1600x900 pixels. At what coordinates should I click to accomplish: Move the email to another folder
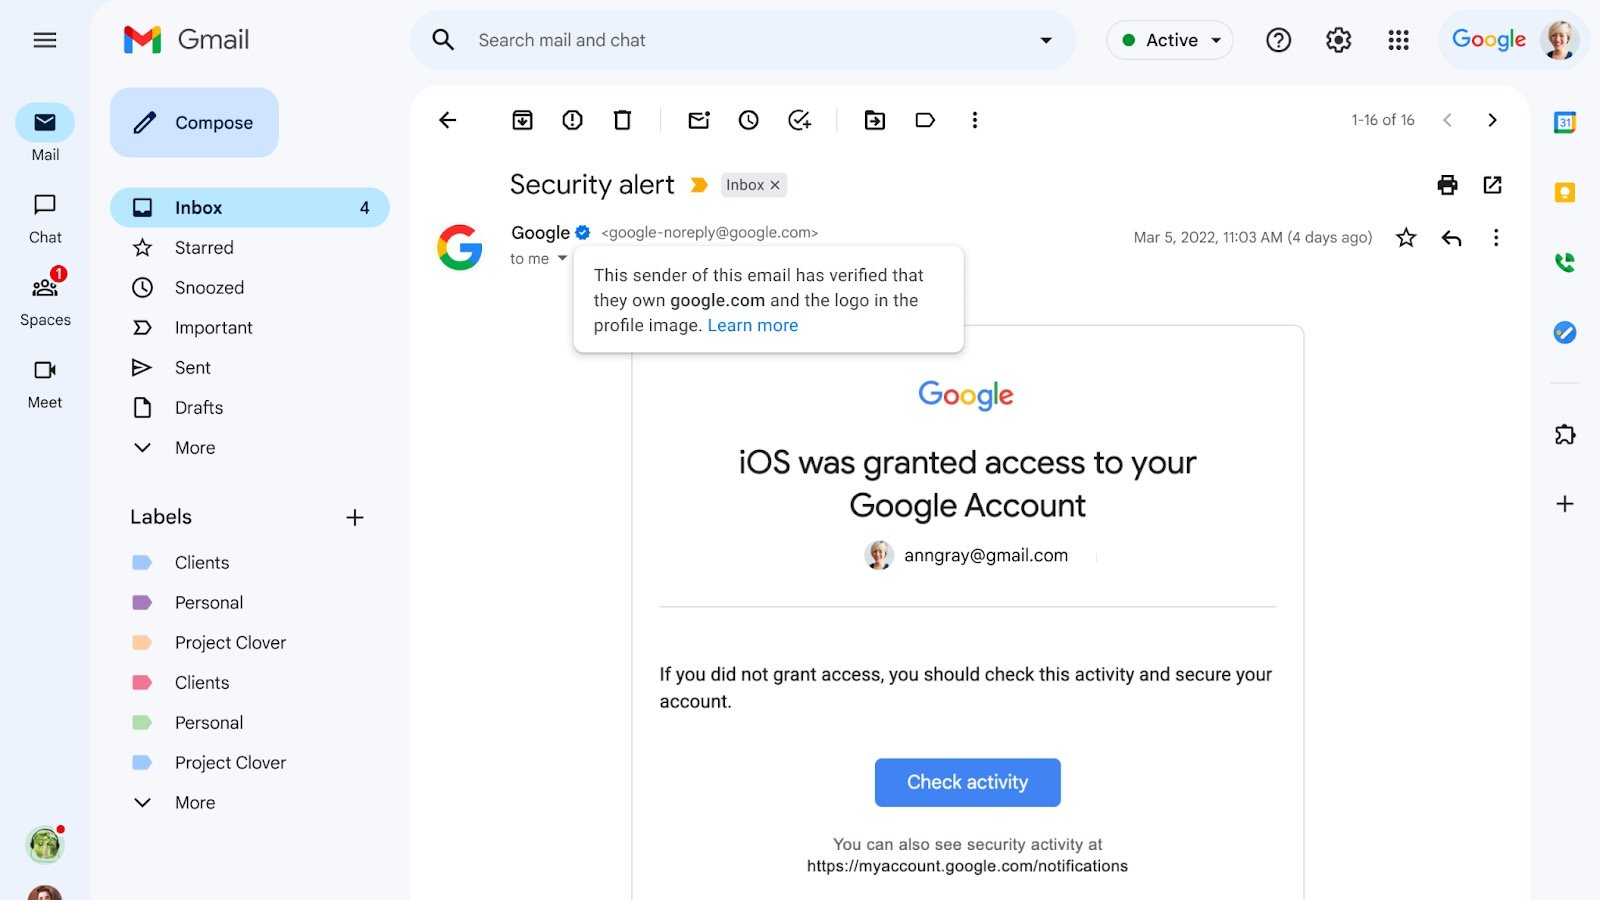[874, 120]
